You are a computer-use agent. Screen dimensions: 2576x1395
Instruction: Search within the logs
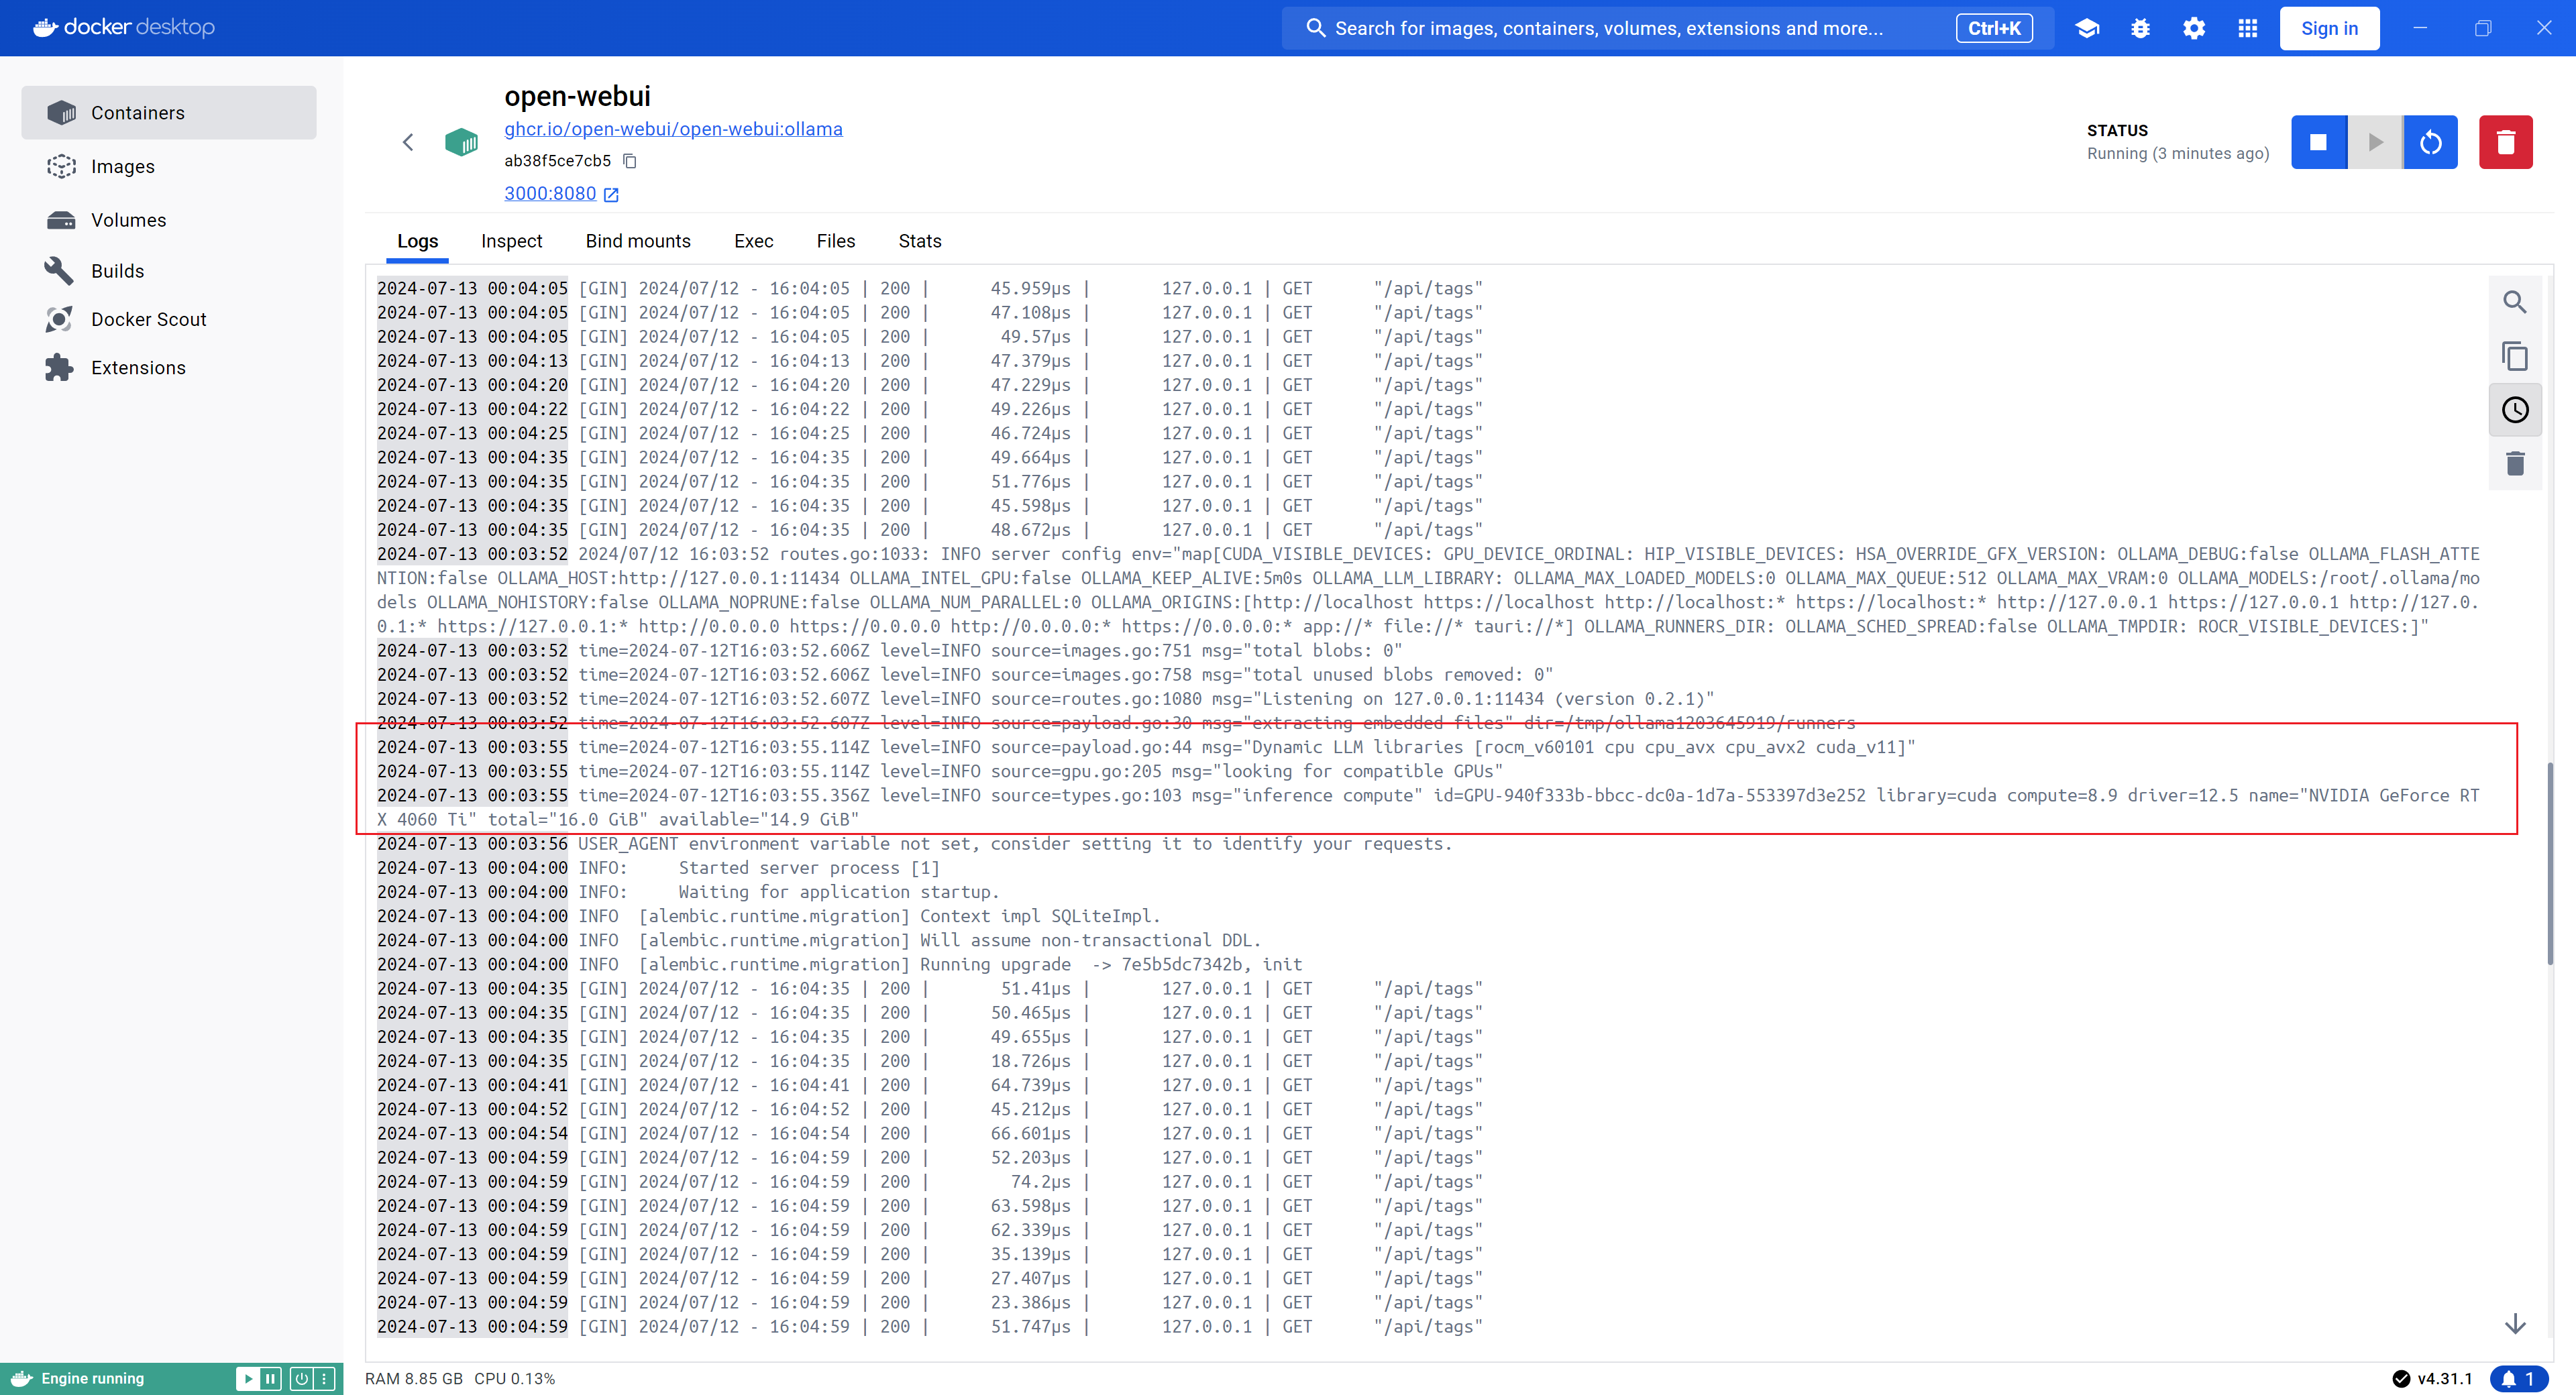pos(2515,302)
